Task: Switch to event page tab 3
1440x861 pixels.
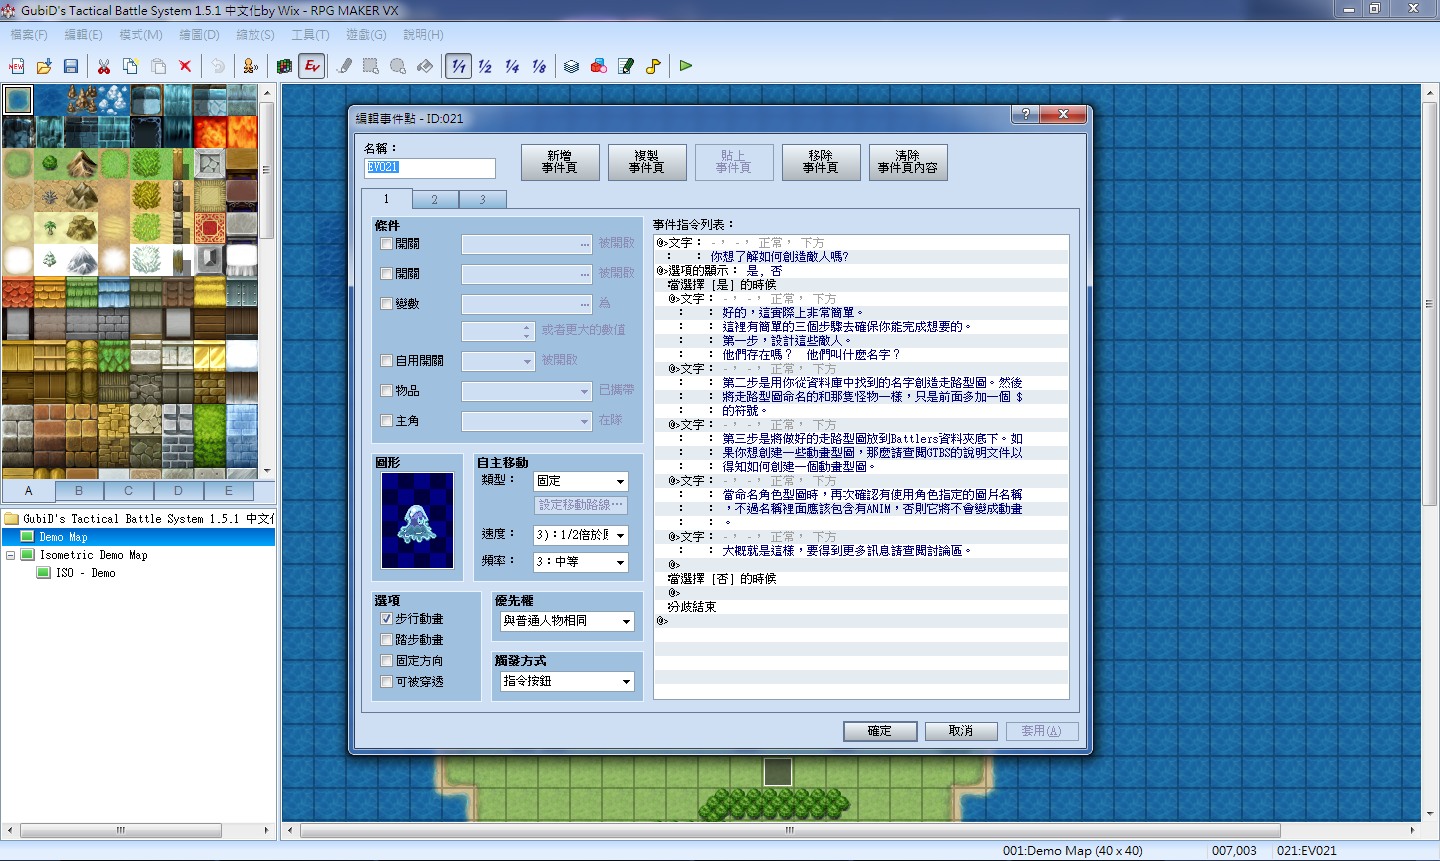Action: click(482, 200)
